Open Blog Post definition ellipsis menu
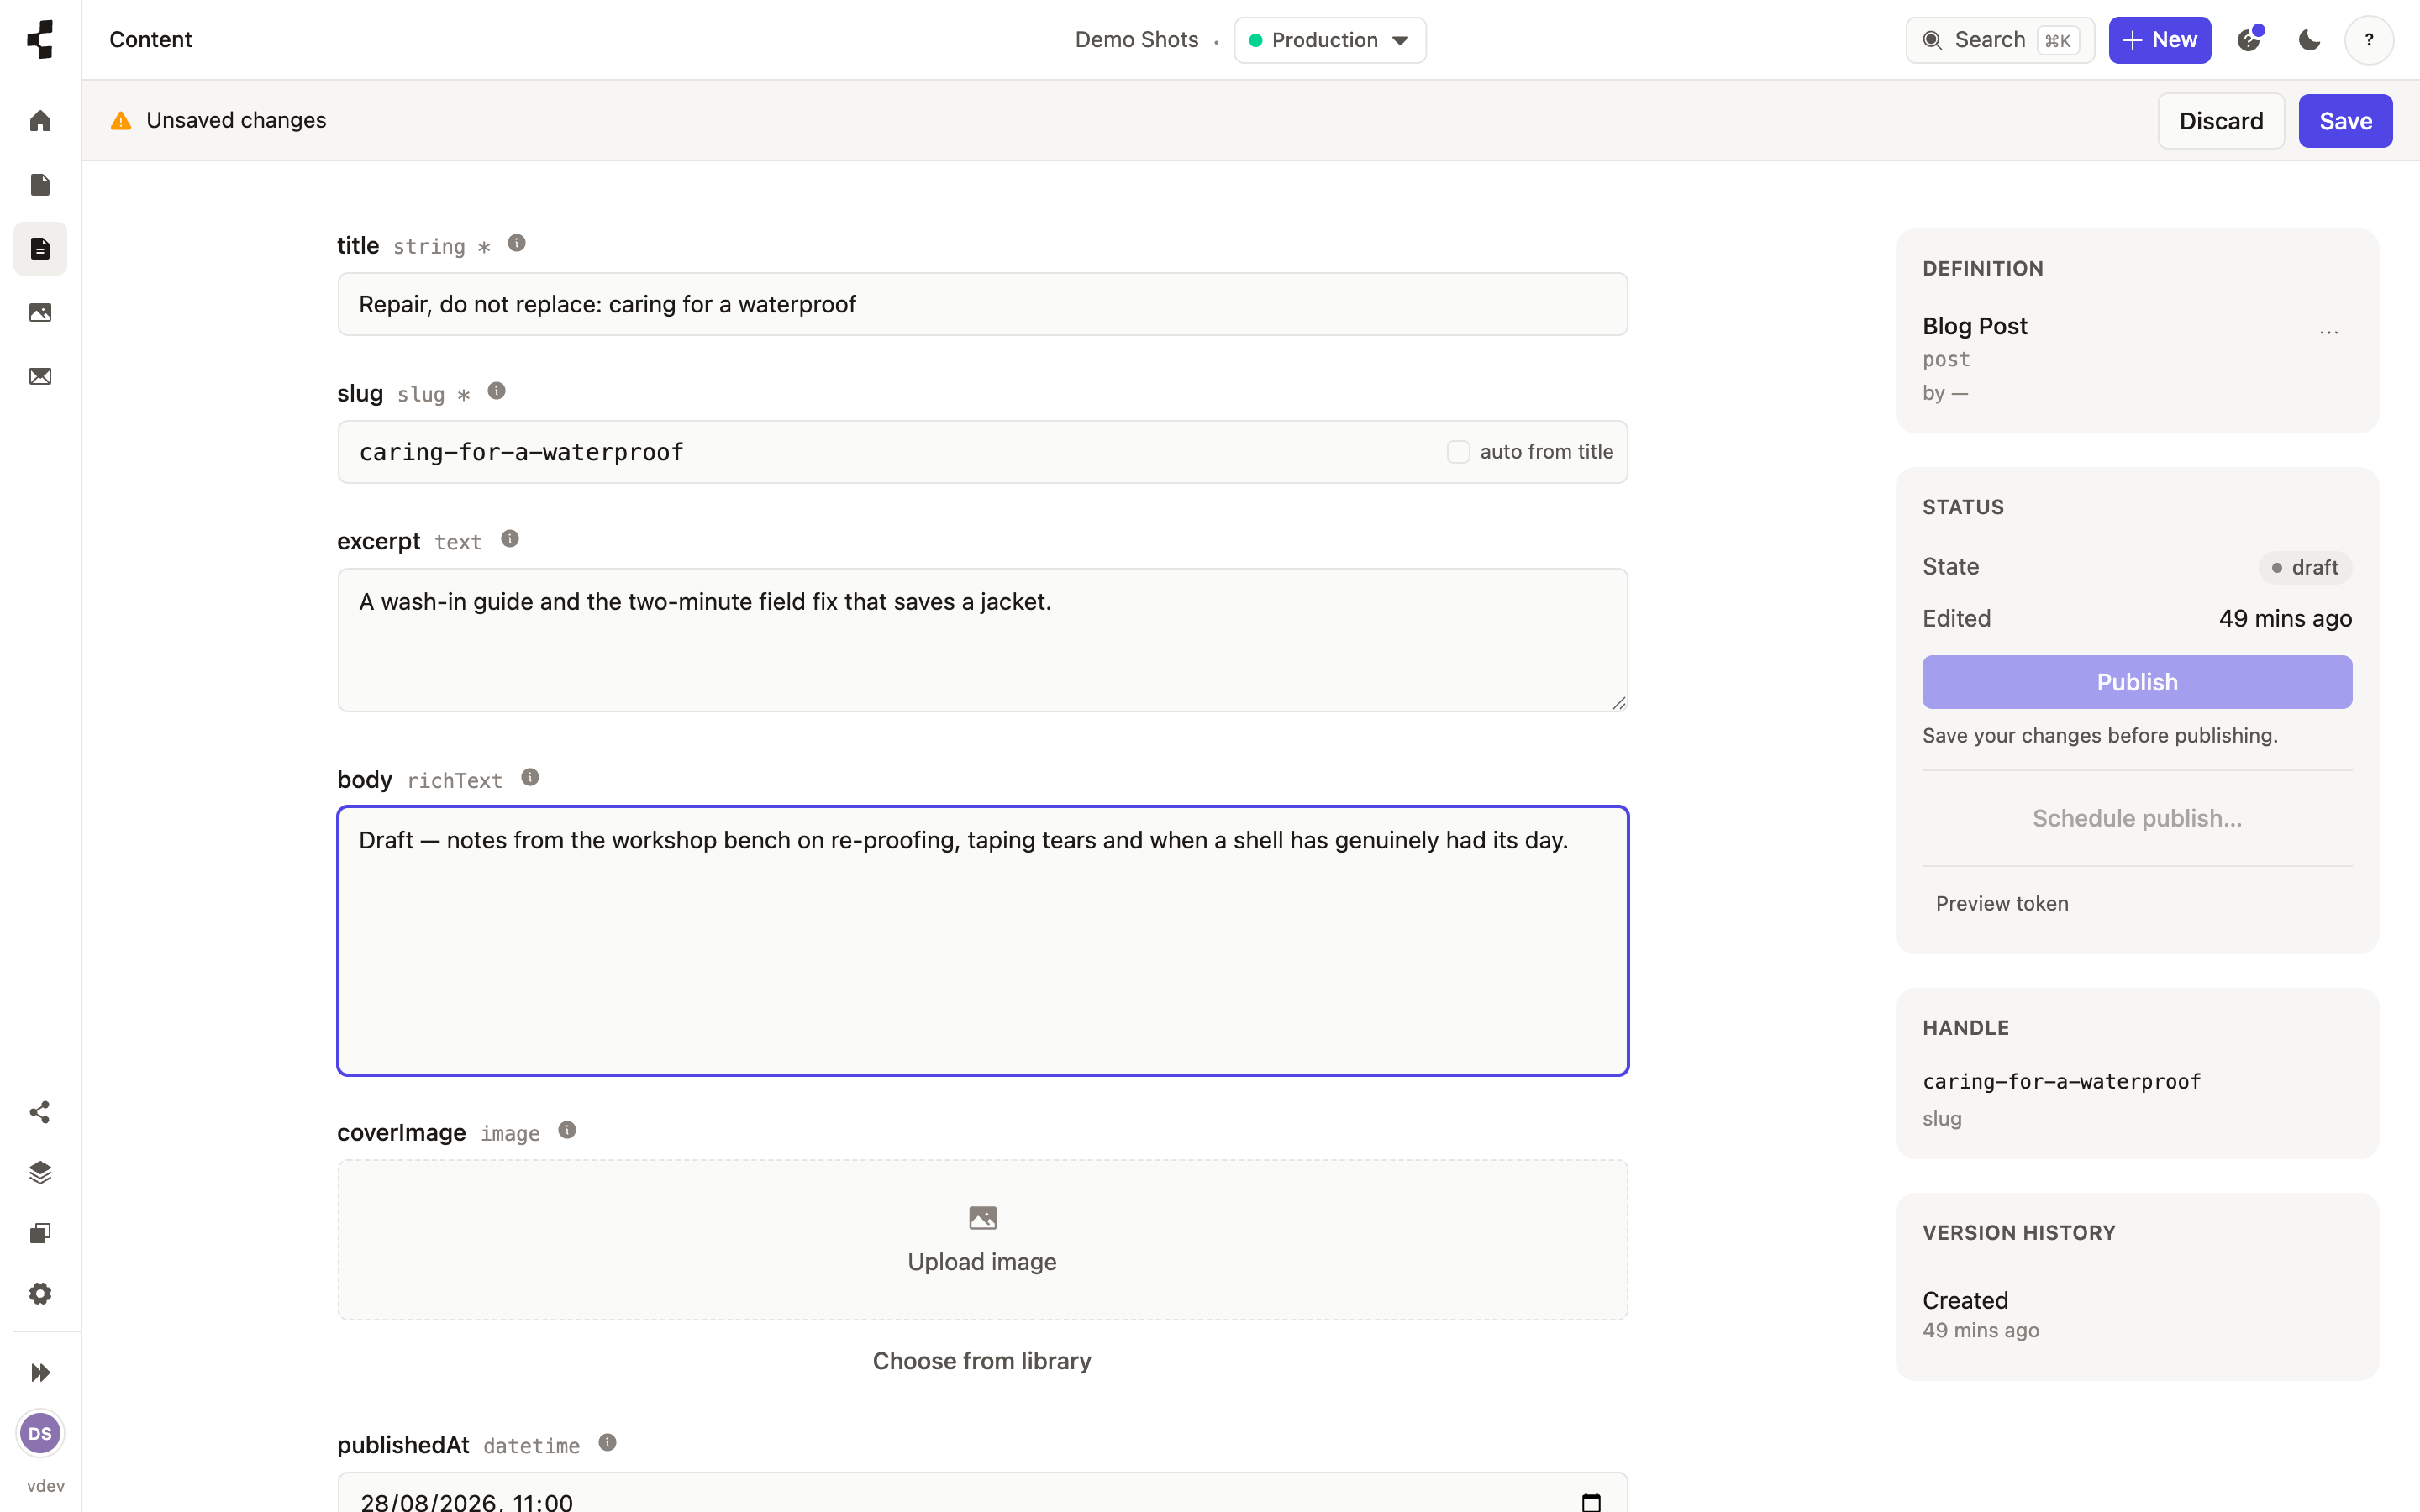This screenshot has height=1512, width=2420. click(2329, 331)
